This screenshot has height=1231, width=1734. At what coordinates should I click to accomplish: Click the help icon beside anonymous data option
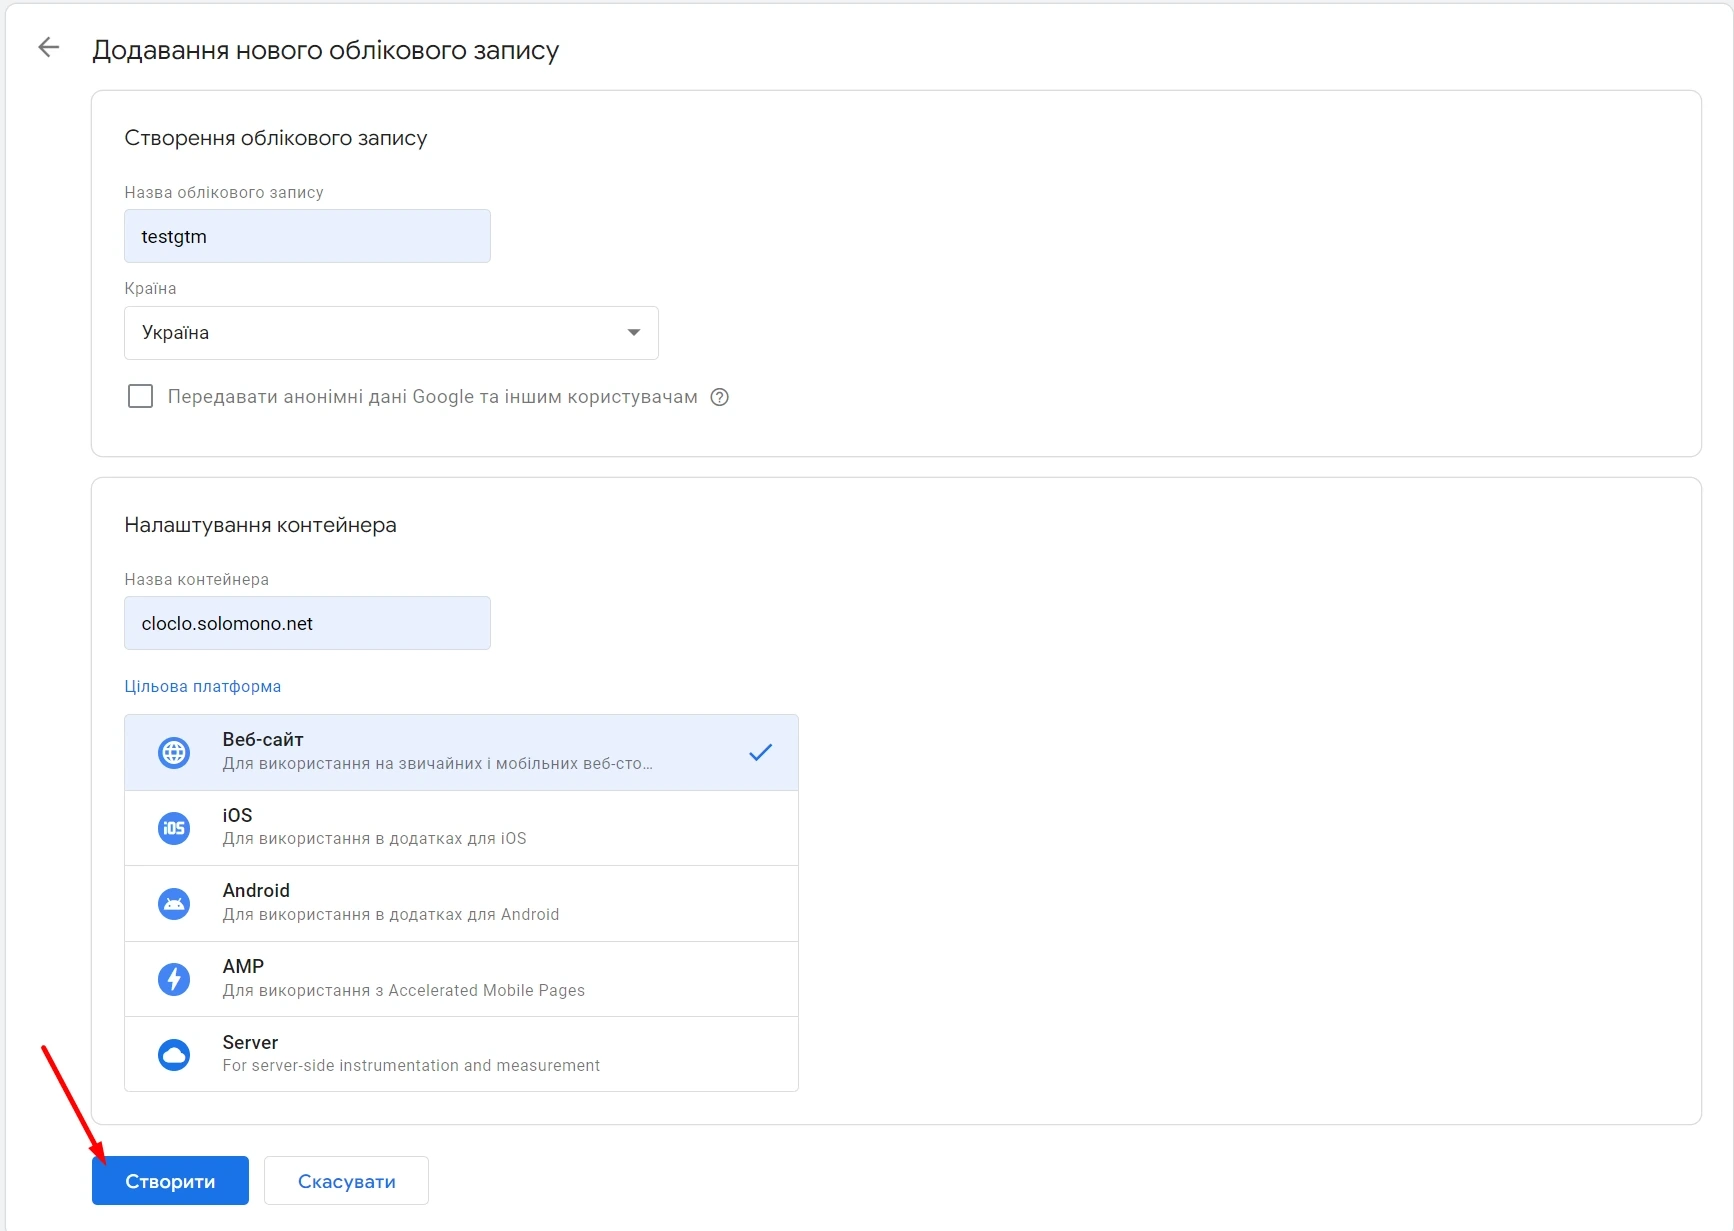tap(719, 397)
